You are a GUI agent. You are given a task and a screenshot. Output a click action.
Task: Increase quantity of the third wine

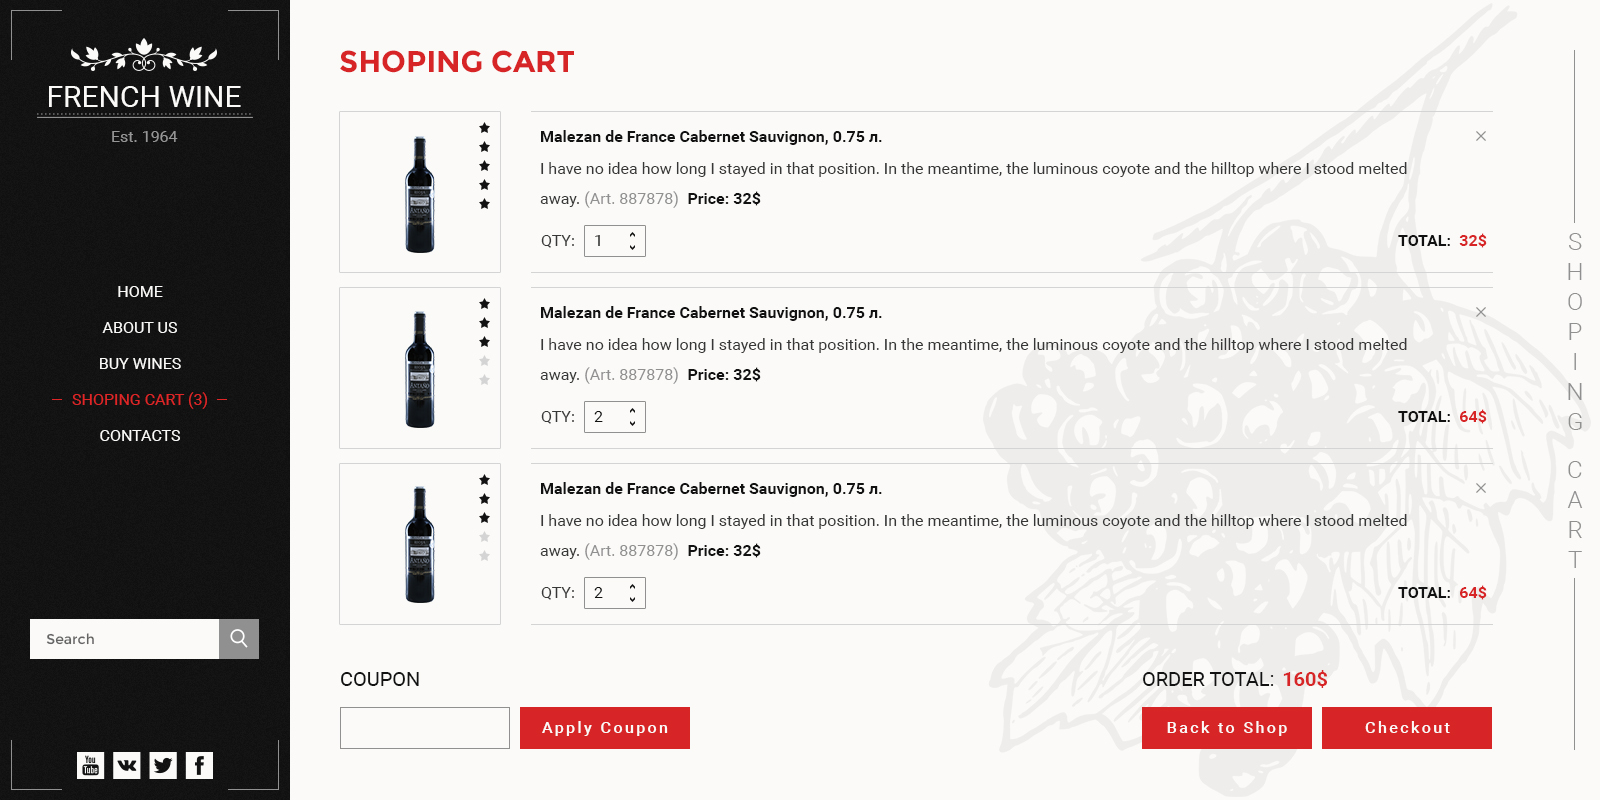[x=632, y=587]
